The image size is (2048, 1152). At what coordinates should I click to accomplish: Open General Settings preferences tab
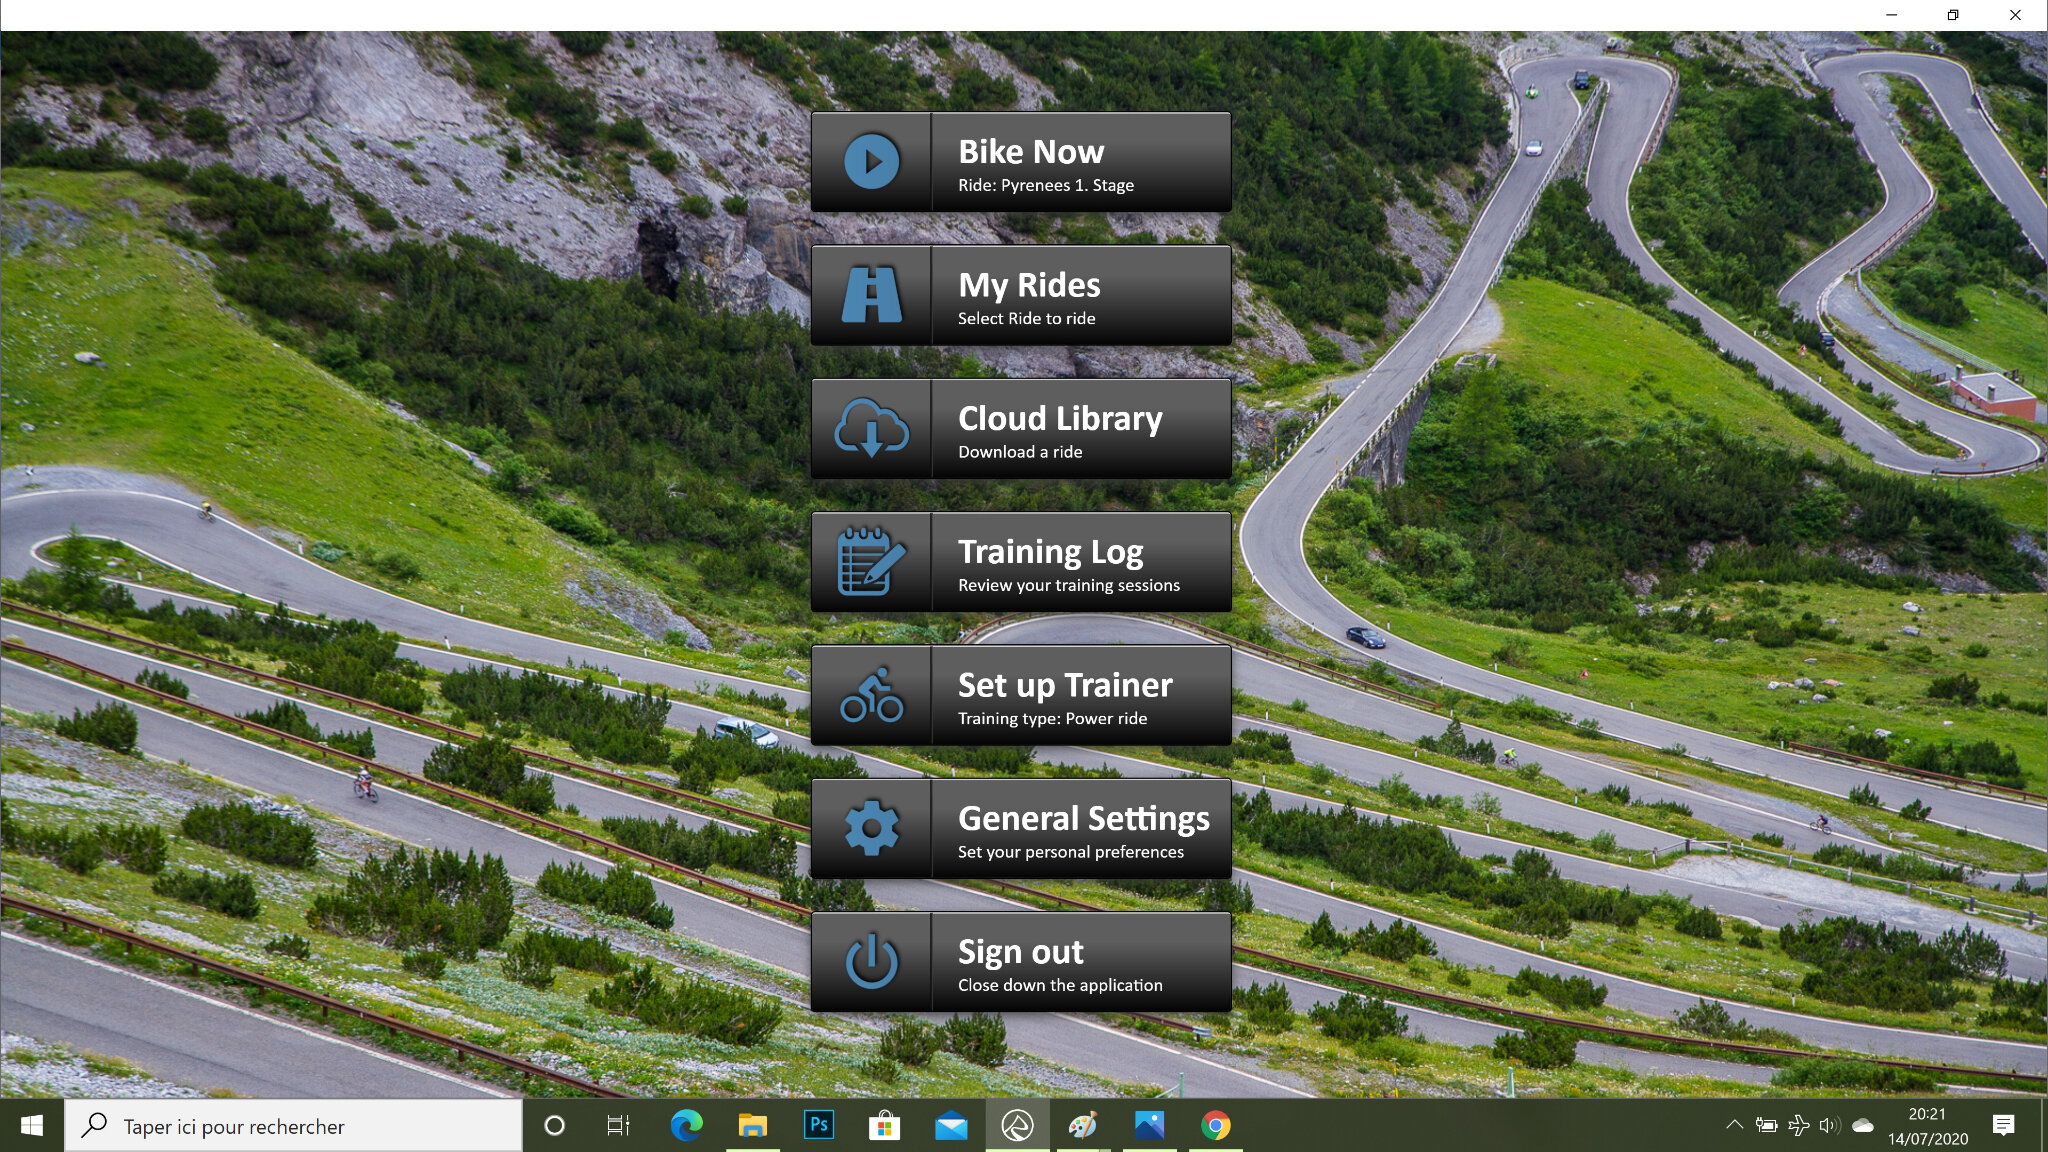click(x=1021, y=828)
